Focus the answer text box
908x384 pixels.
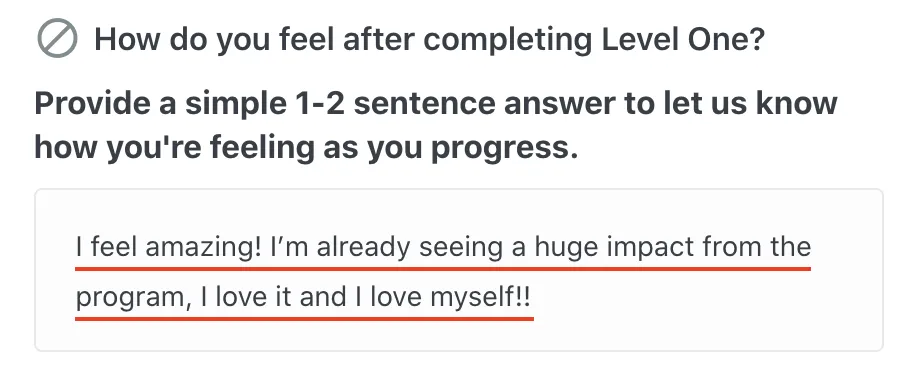point(459,270)
